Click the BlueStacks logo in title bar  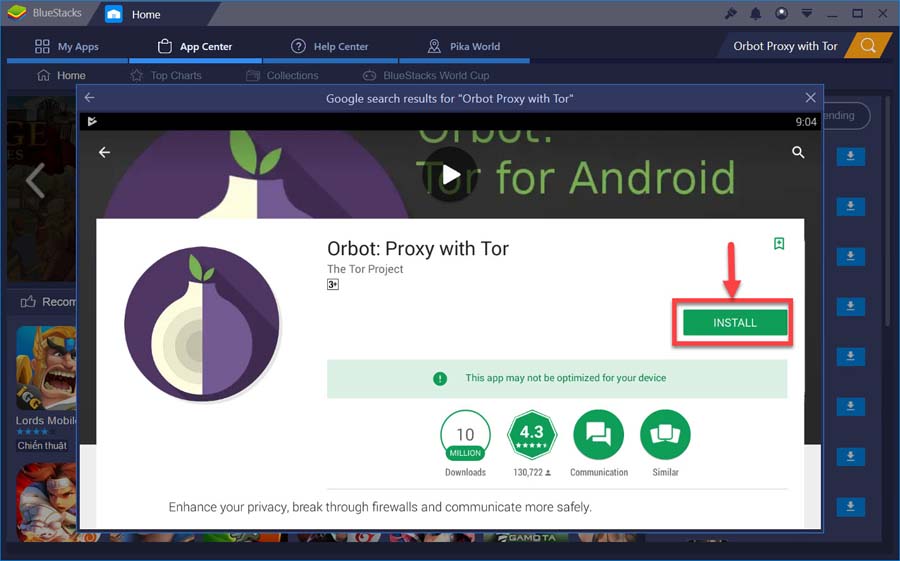(17, 12)
